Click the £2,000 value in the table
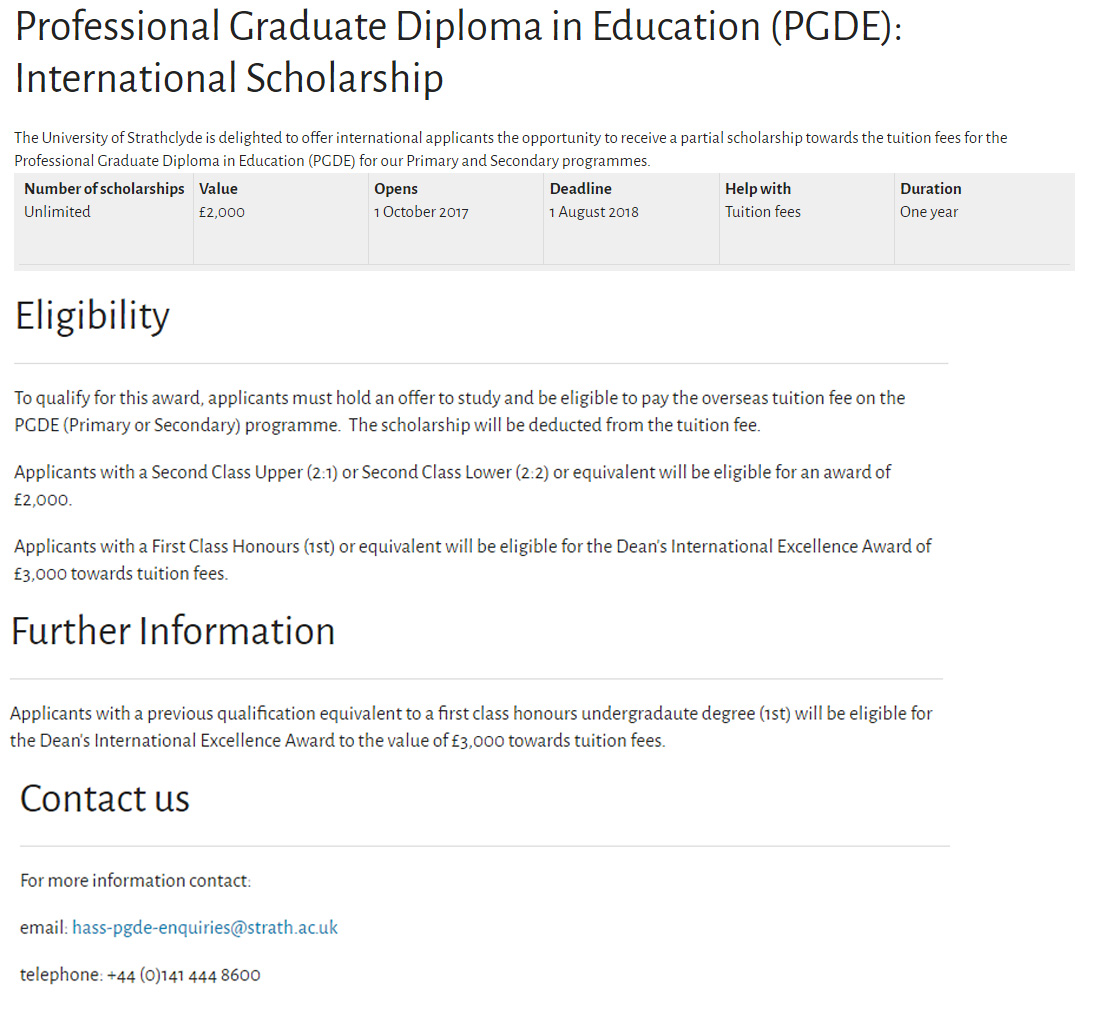 (222, 212)
